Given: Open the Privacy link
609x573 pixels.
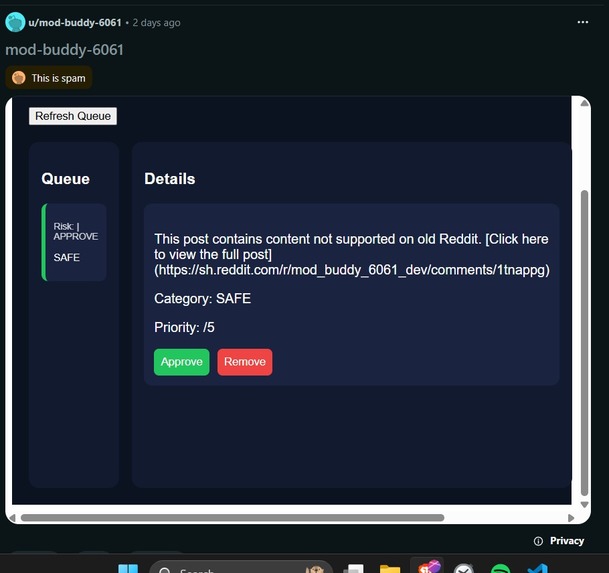Looking at the screenshot, I should [x=567, y=541].
